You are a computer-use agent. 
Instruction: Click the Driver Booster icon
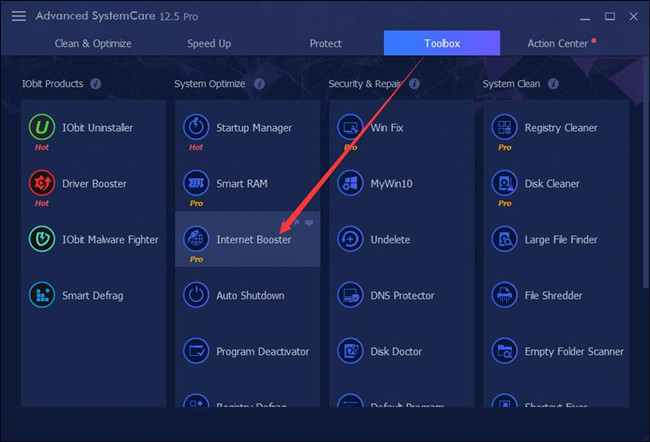(x=42, y=183)
